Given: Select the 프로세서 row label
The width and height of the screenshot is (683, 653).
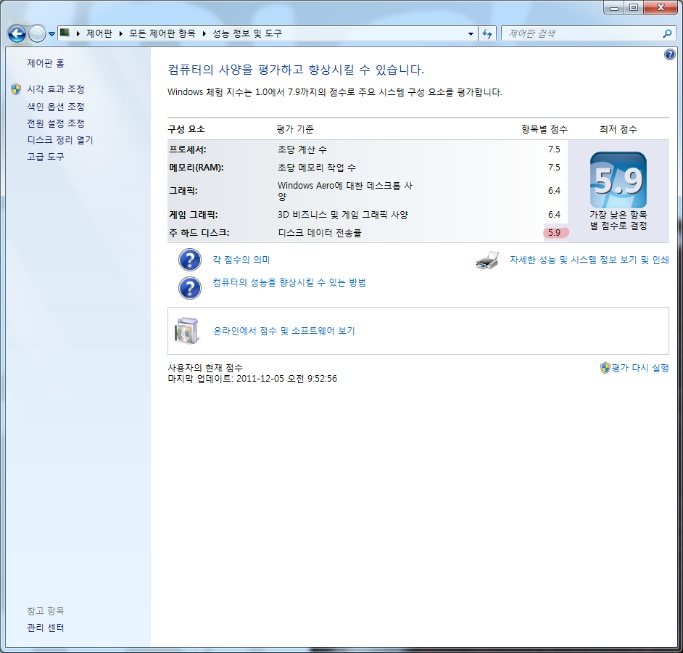Looking at the screenshot, I should [188, 149].
